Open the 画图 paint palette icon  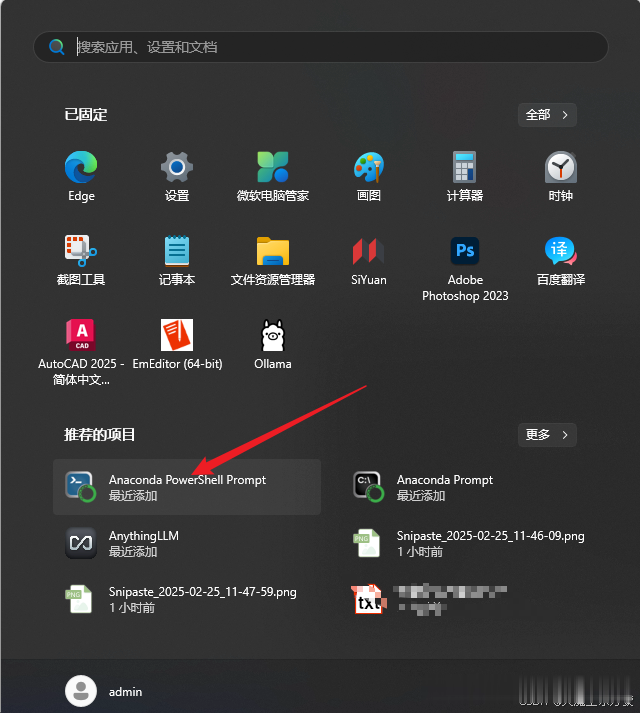tap(369, 167)
